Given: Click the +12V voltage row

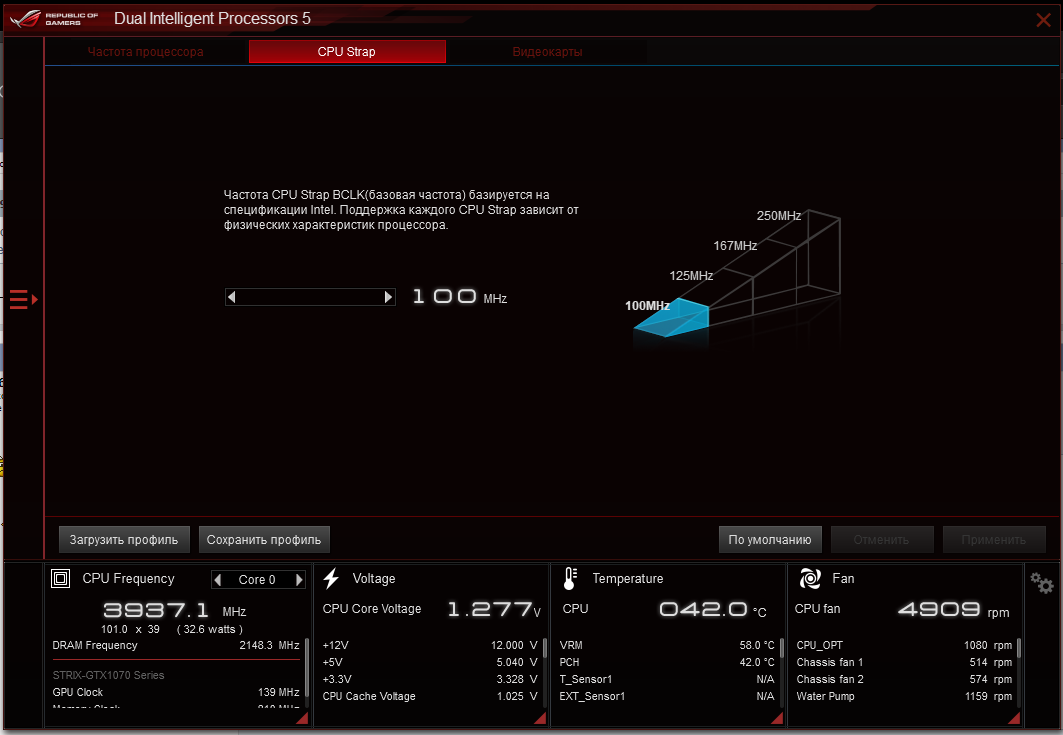Looking at the screenshot, I should [430, 645].
